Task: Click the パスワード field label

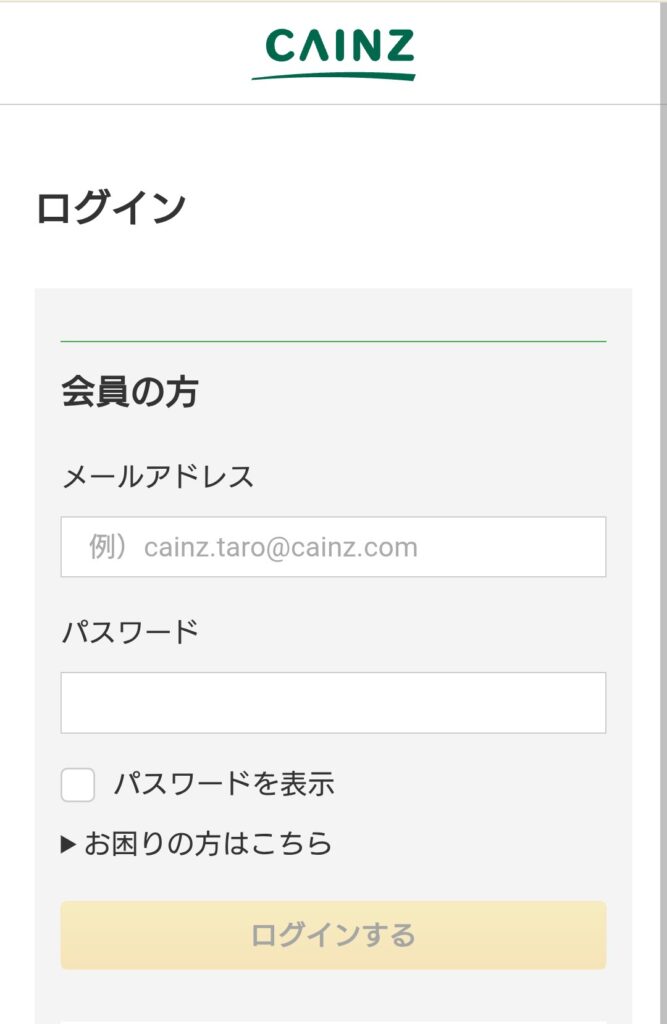Action: 130,632
